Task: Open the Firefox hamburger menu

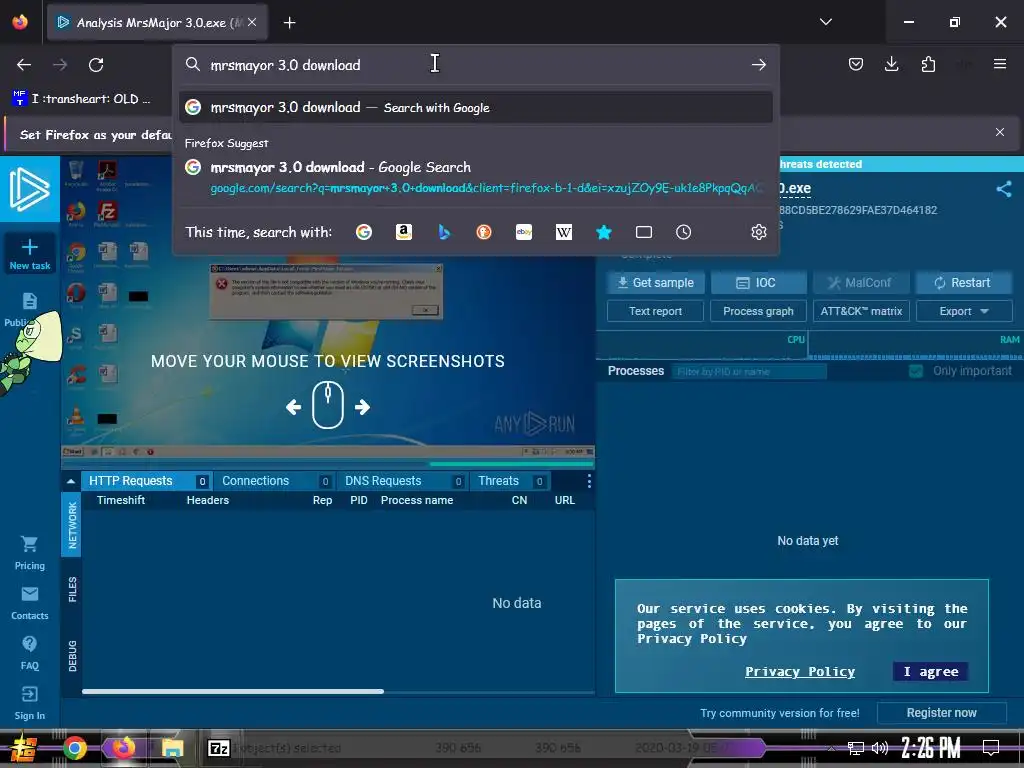Action: [x=1000, y=64]
